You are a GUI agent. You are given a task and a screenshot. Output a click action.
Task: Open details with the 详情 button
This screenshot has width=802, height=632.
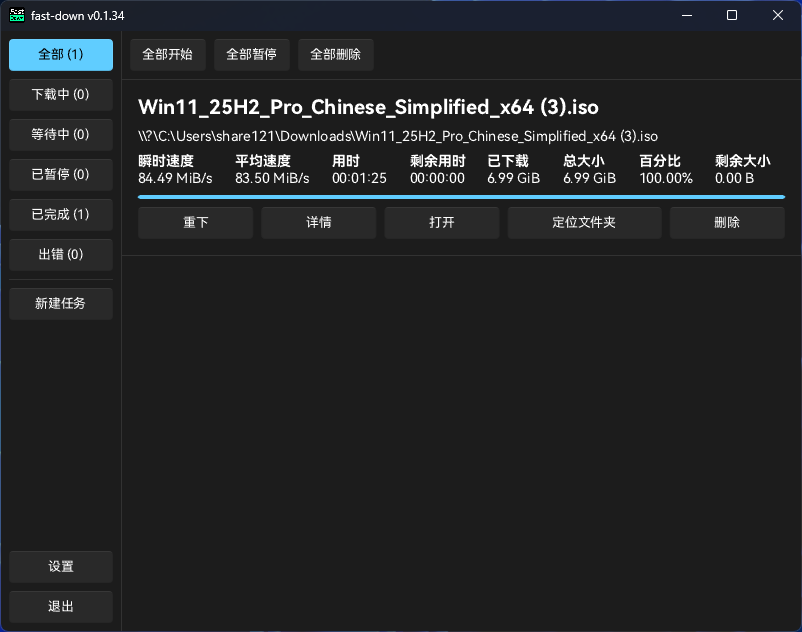(x=318, y=222)
